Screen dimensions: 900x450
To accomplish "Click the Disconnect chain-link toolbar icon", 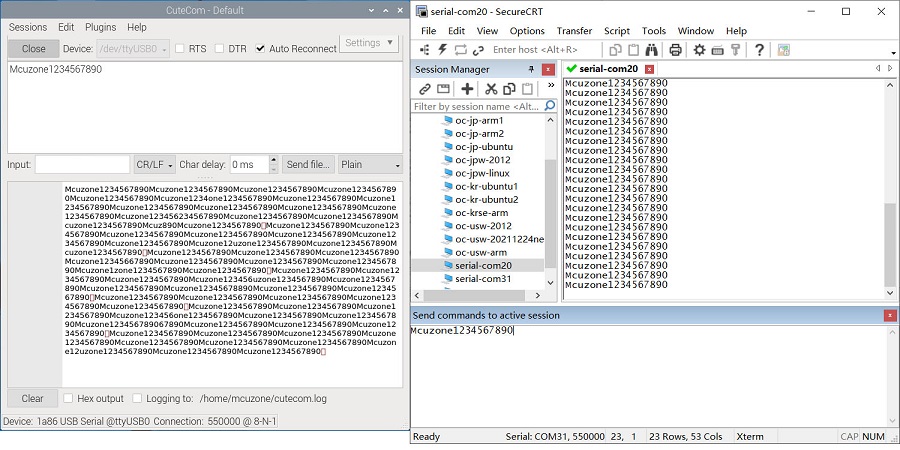I will 478,50.
